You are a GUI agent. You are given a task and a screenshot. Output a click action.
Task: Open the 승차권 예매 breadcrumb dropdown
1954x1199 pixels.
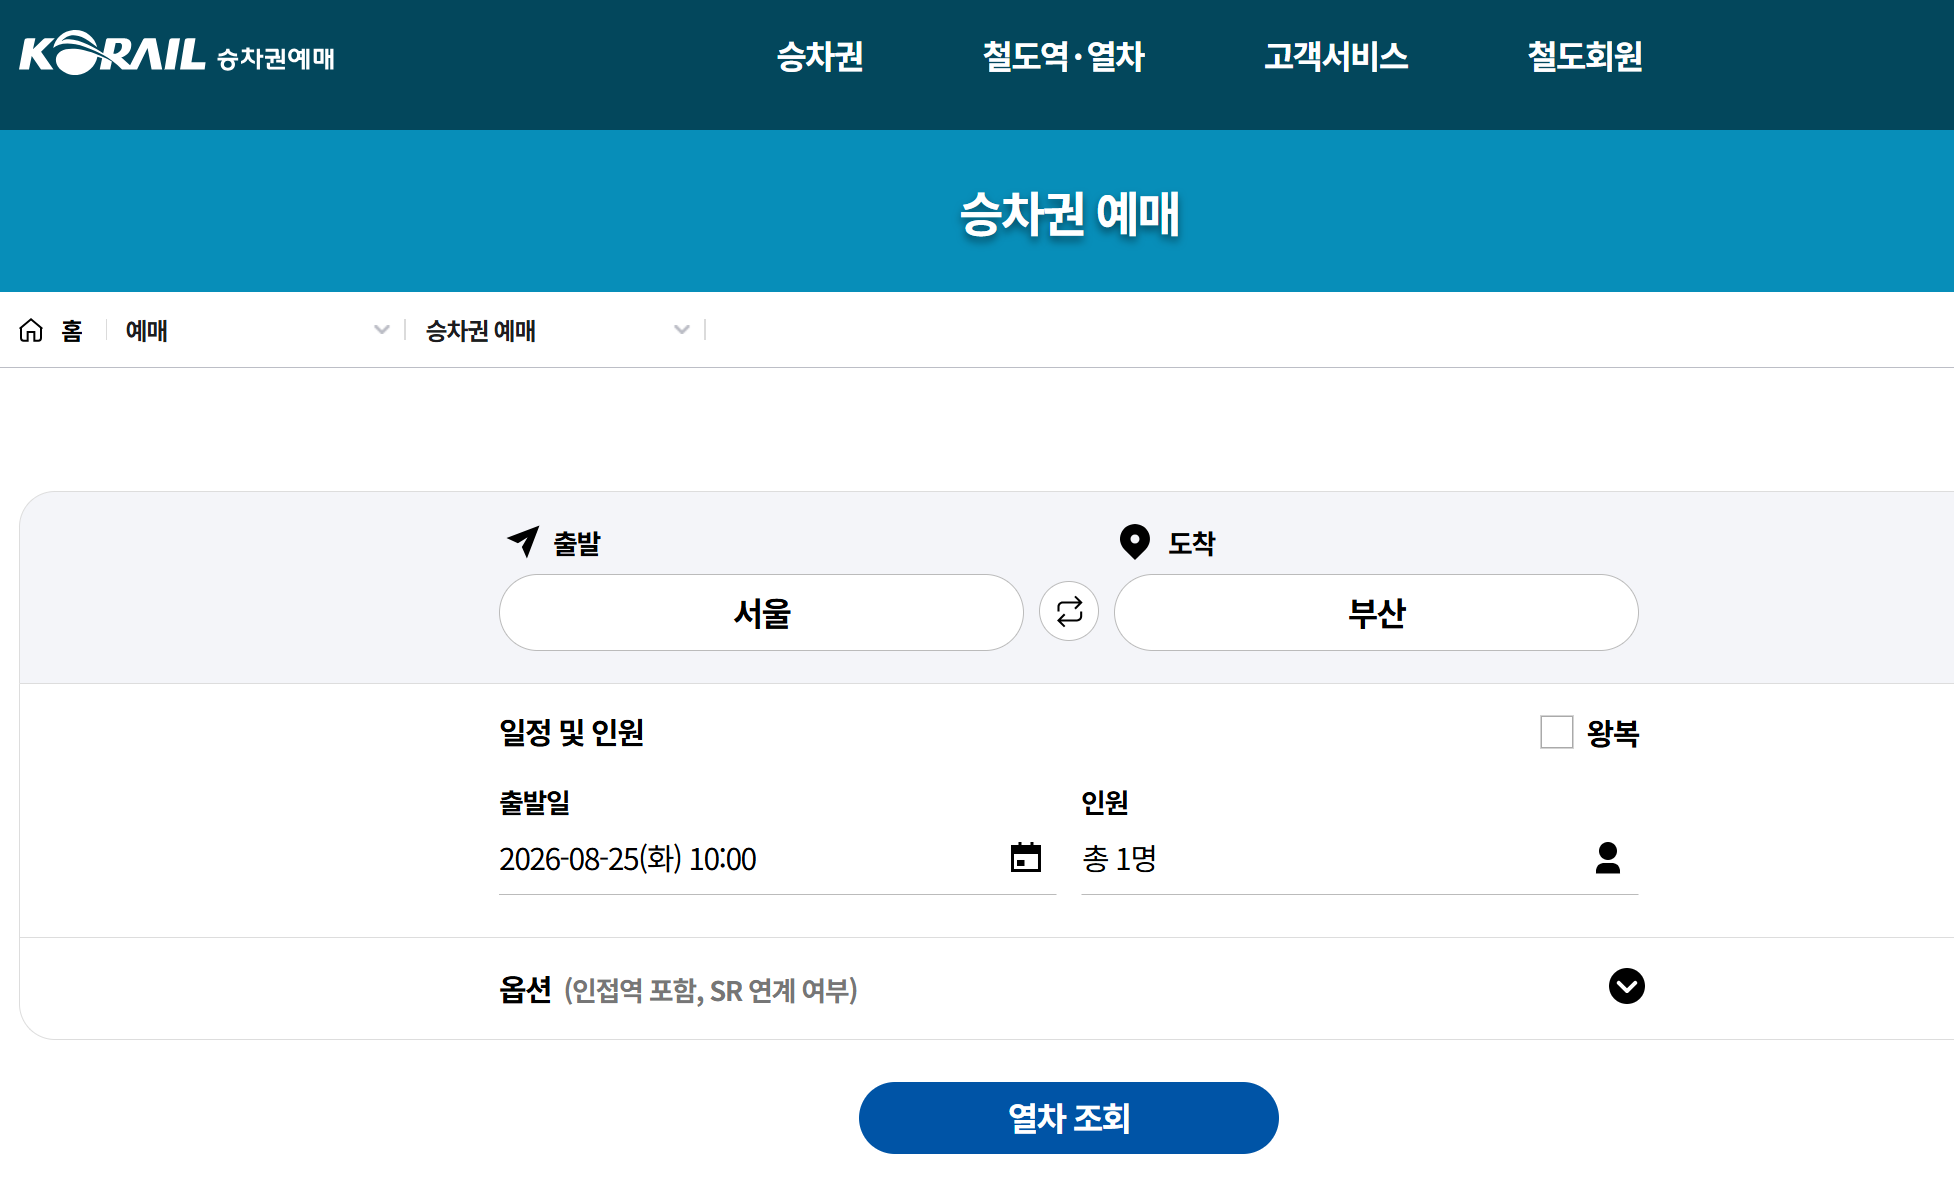pyautogui.click(x=558, y=330)
